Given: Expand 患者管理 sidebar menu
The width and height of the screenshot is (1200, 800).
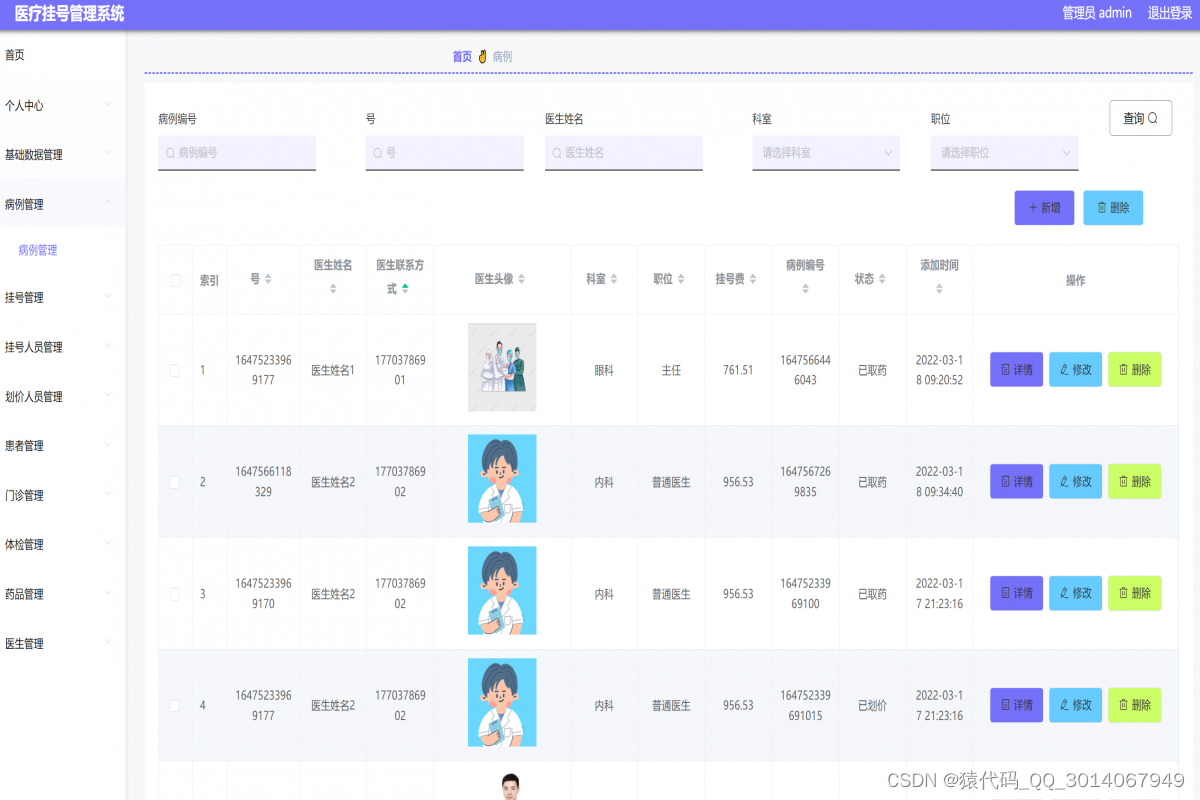Looking at the screenshot, I should tap(63, 445).
